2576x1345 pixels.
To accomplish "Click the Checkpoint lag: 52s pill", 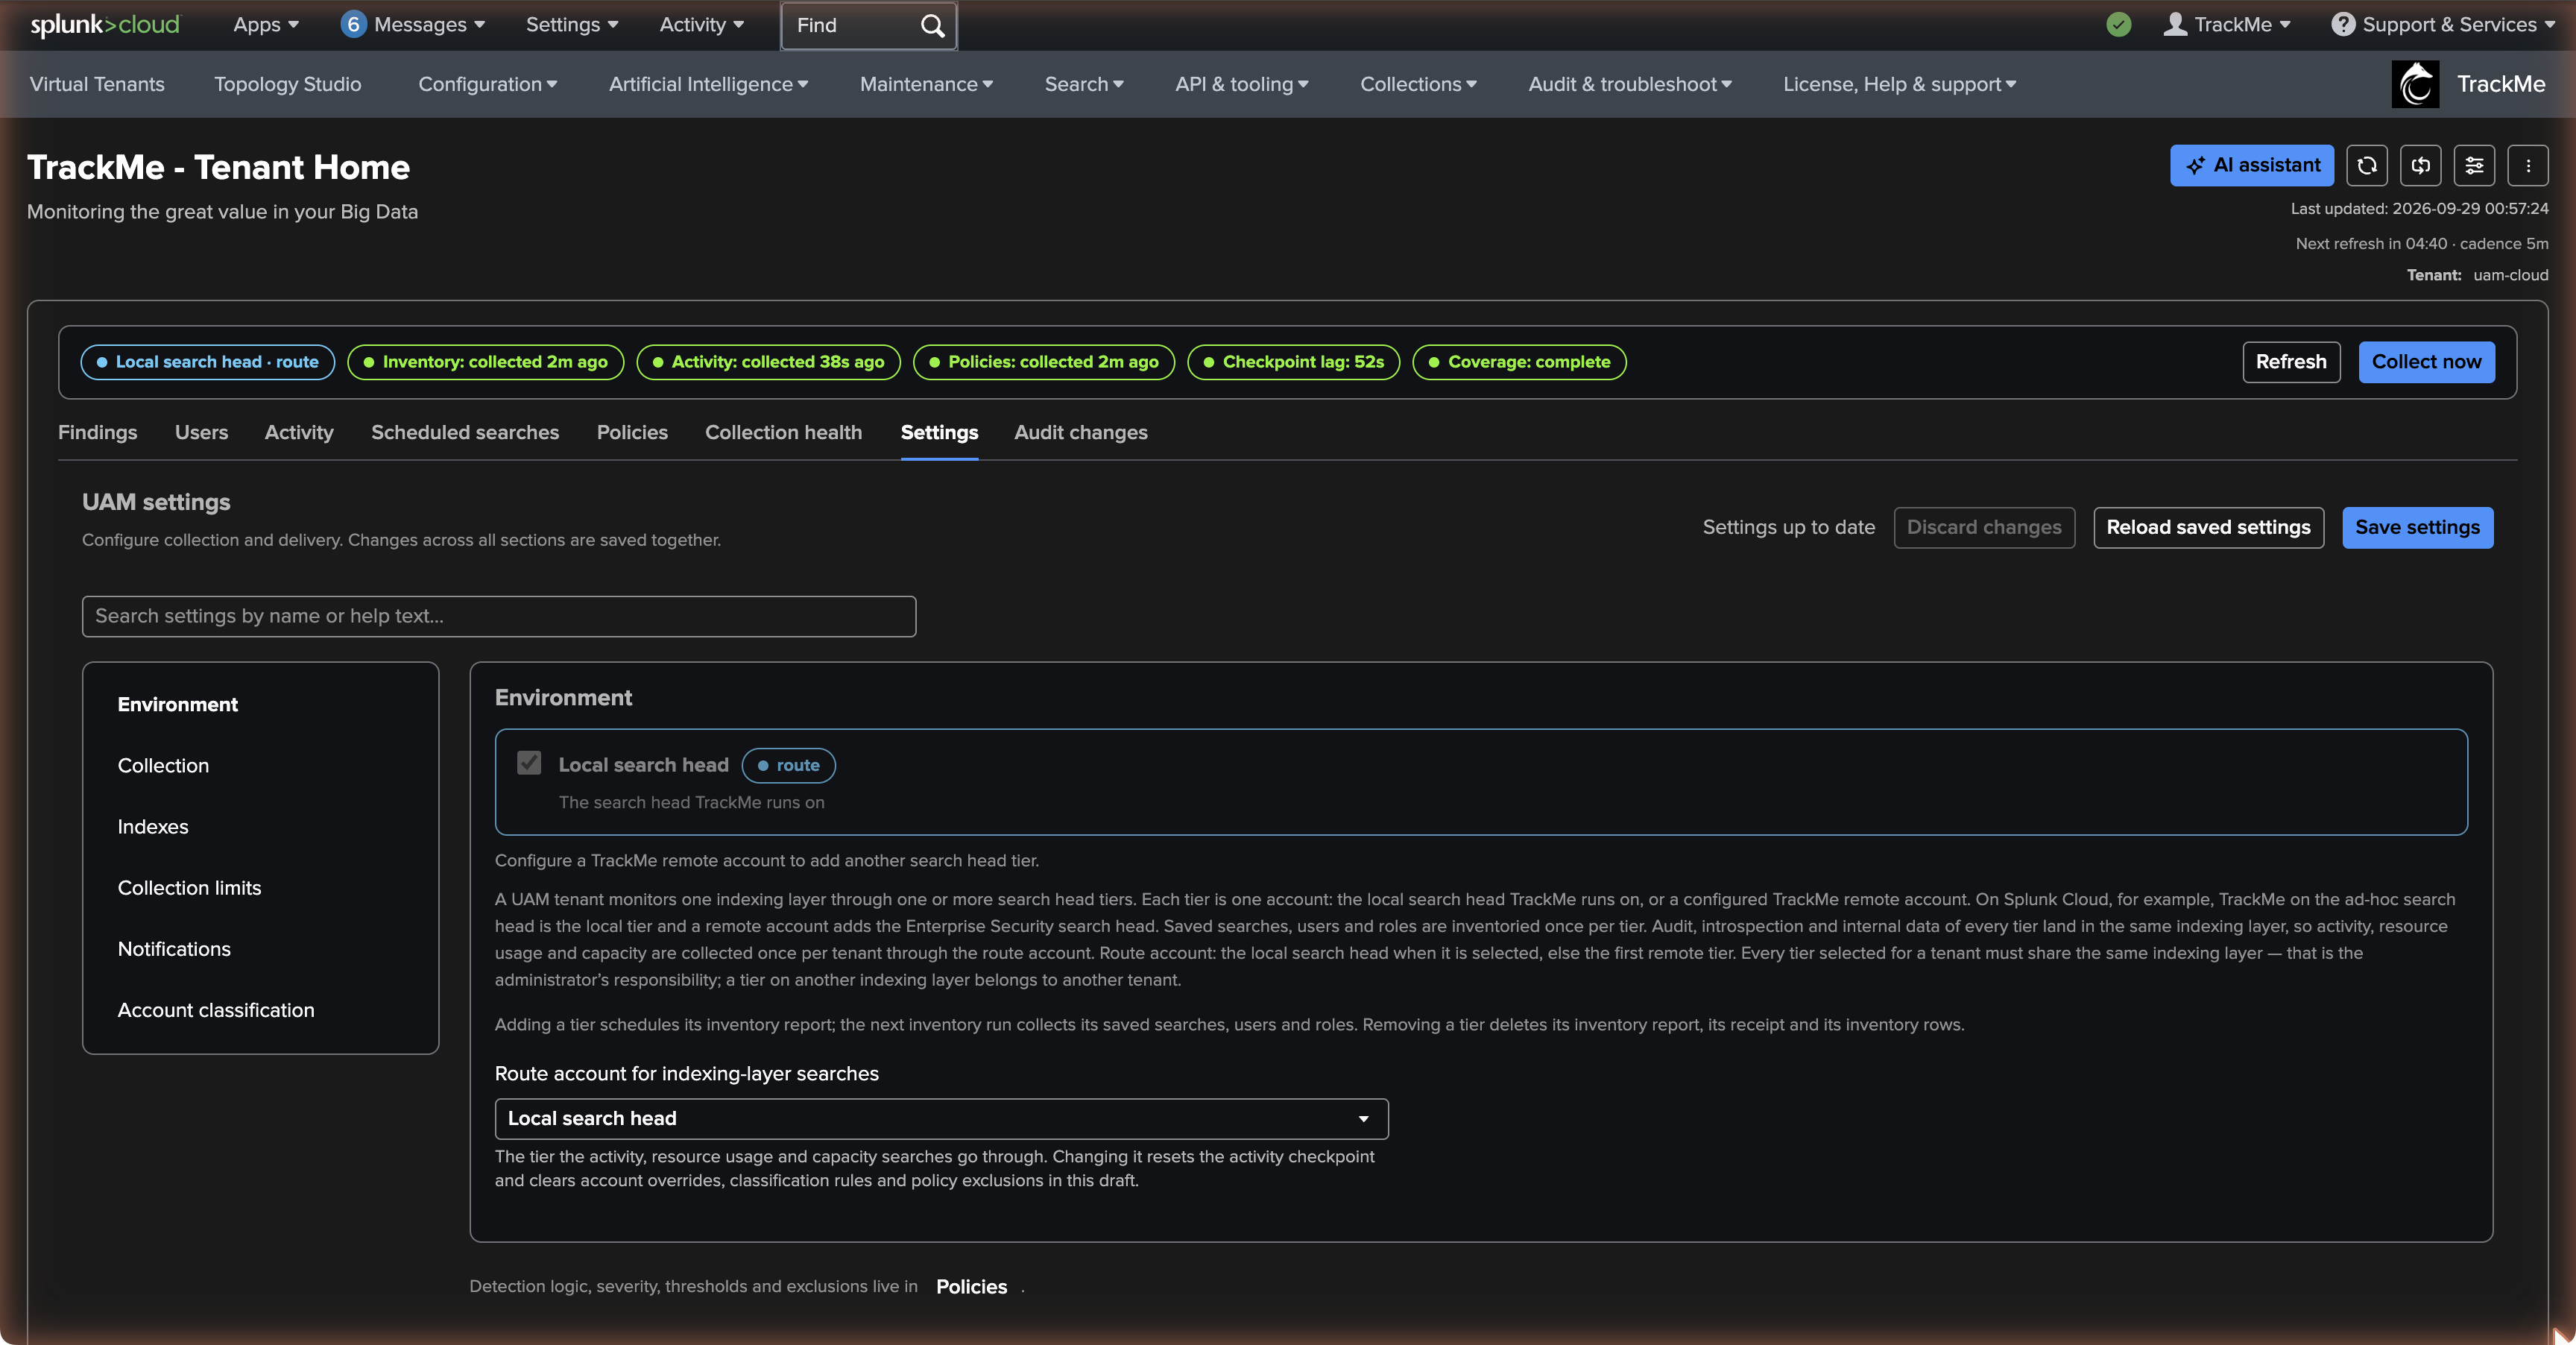I will [x=1293, y=362].
